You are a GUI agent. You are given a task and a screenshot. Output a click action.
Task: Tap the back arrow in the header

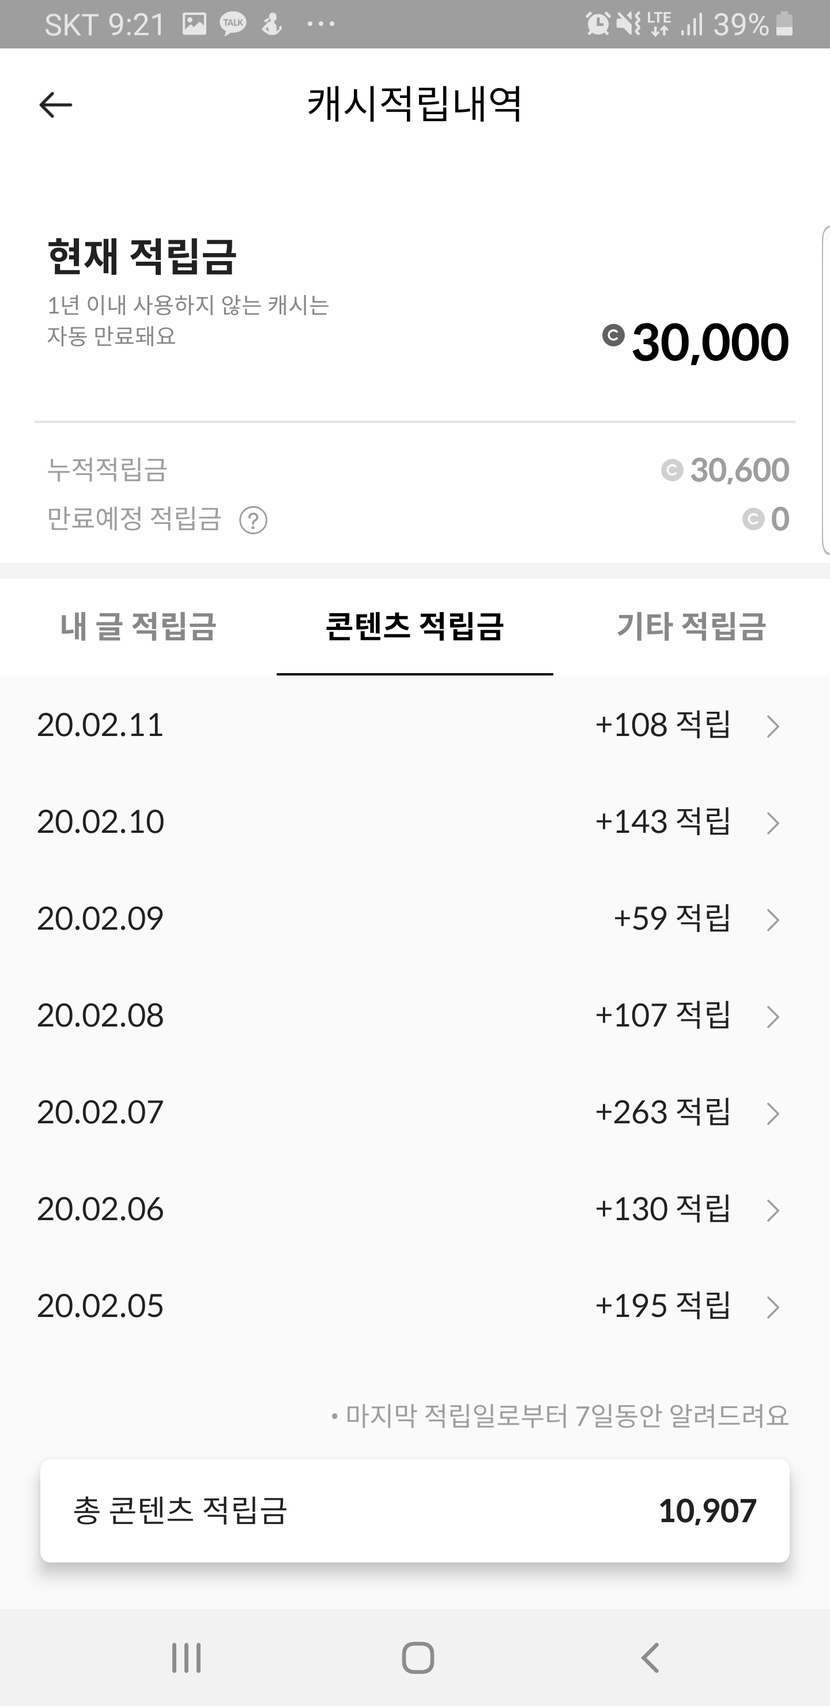click(x=56, y=105)
